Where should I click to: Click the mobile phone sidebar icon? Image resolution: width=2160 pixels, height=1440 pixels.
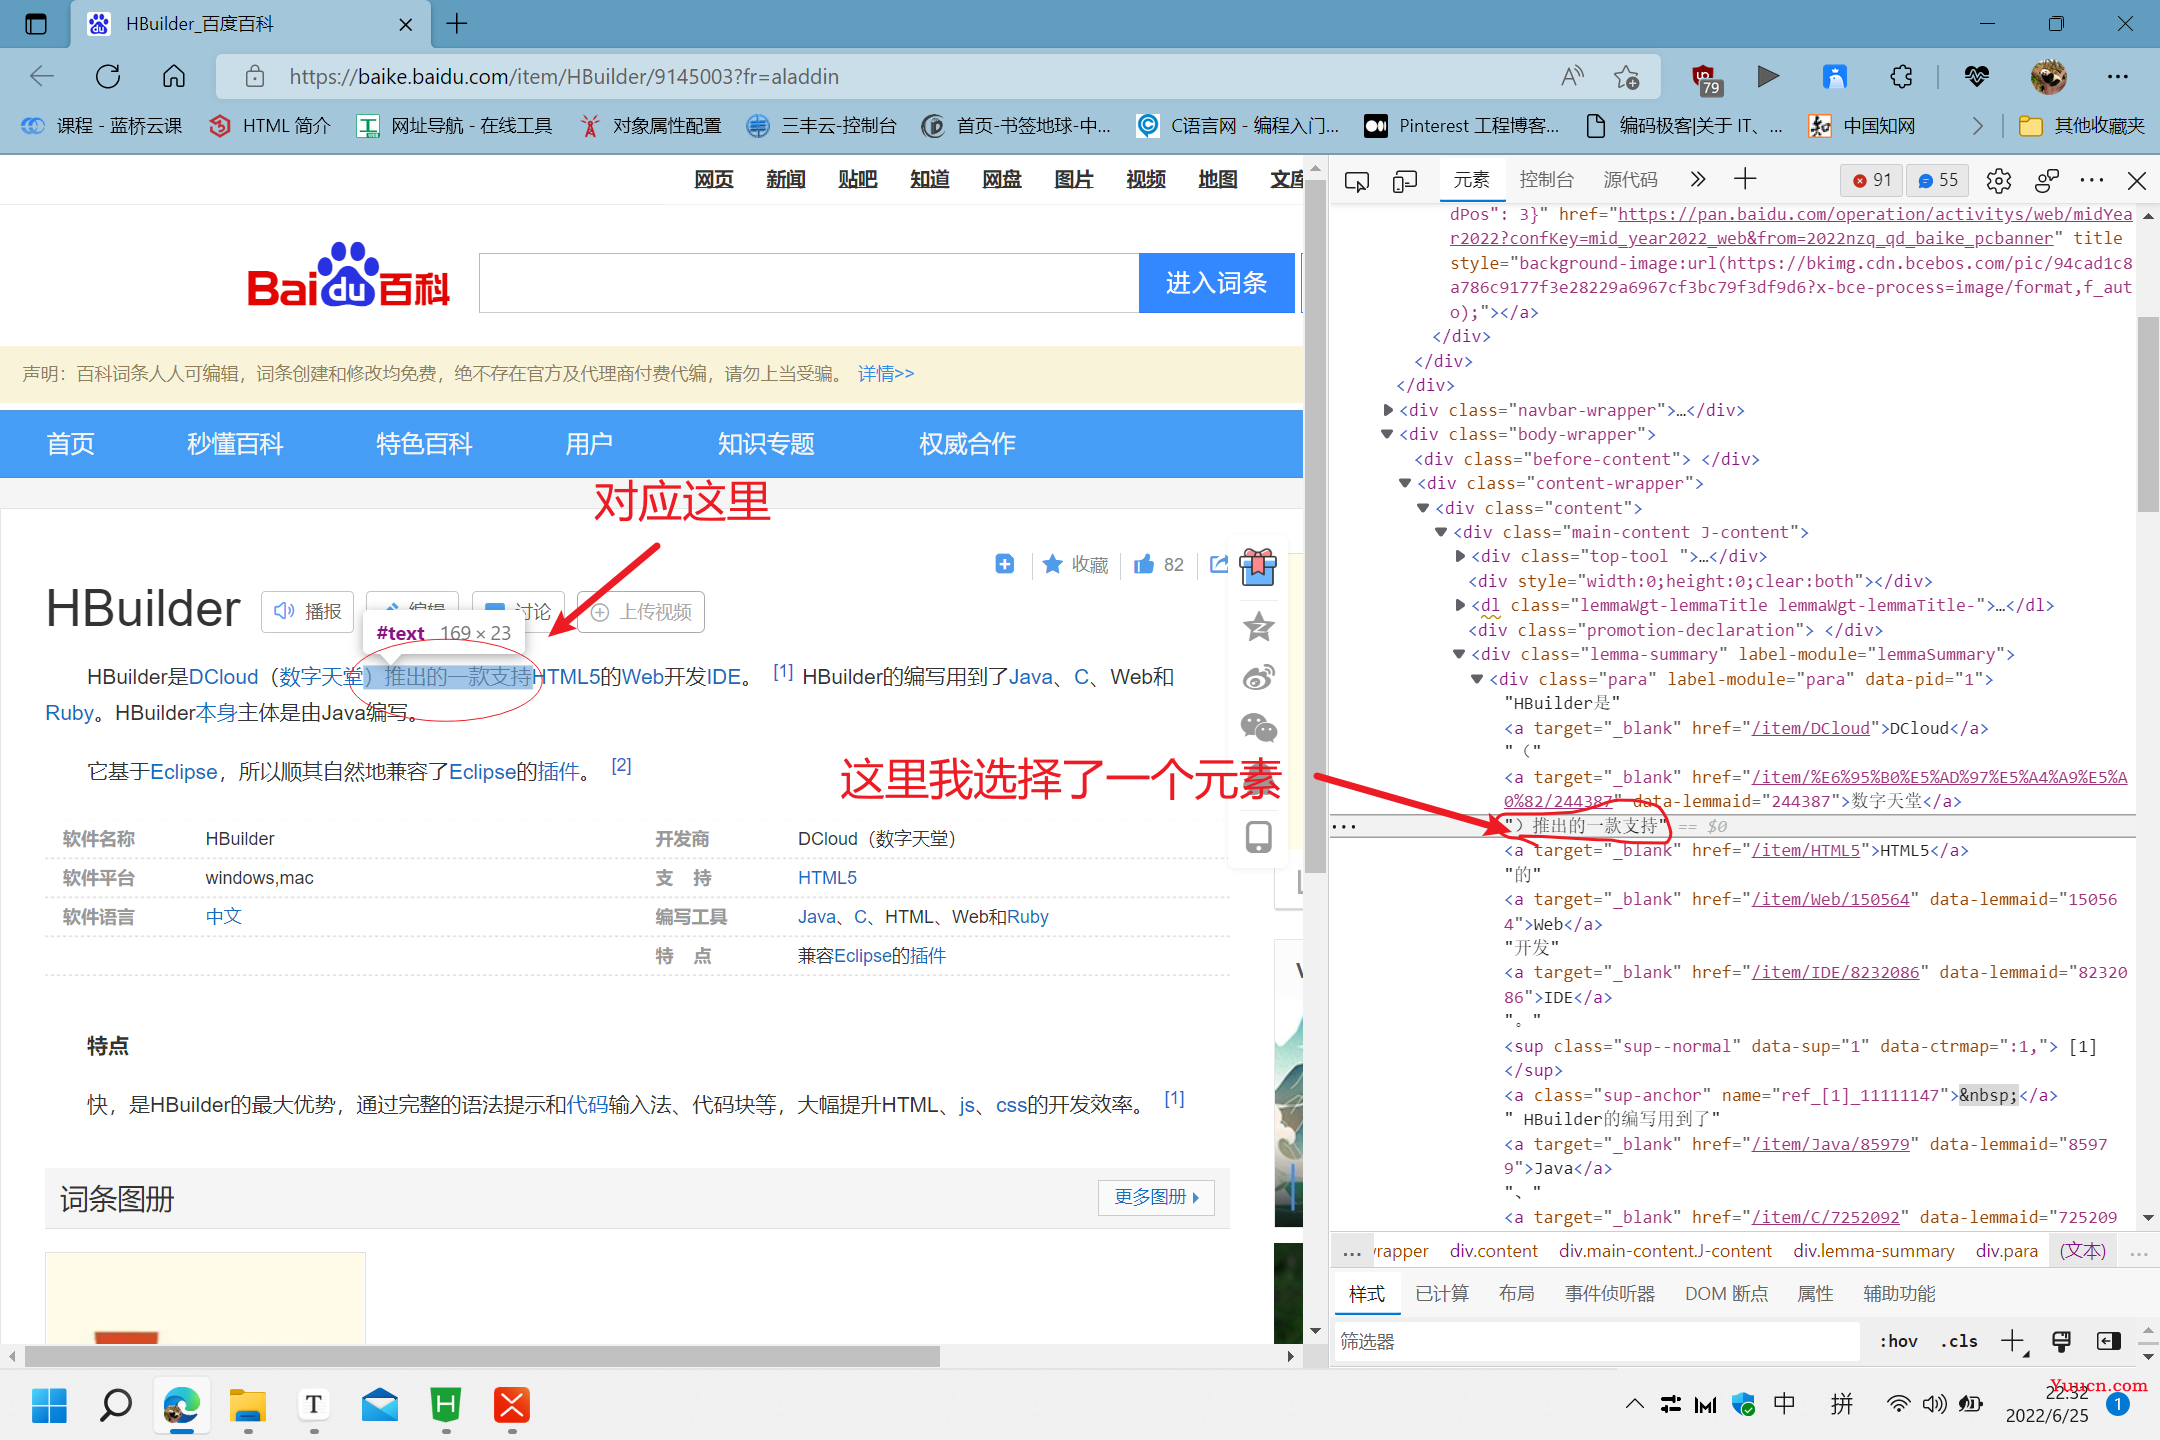[x=1258, y=837]
